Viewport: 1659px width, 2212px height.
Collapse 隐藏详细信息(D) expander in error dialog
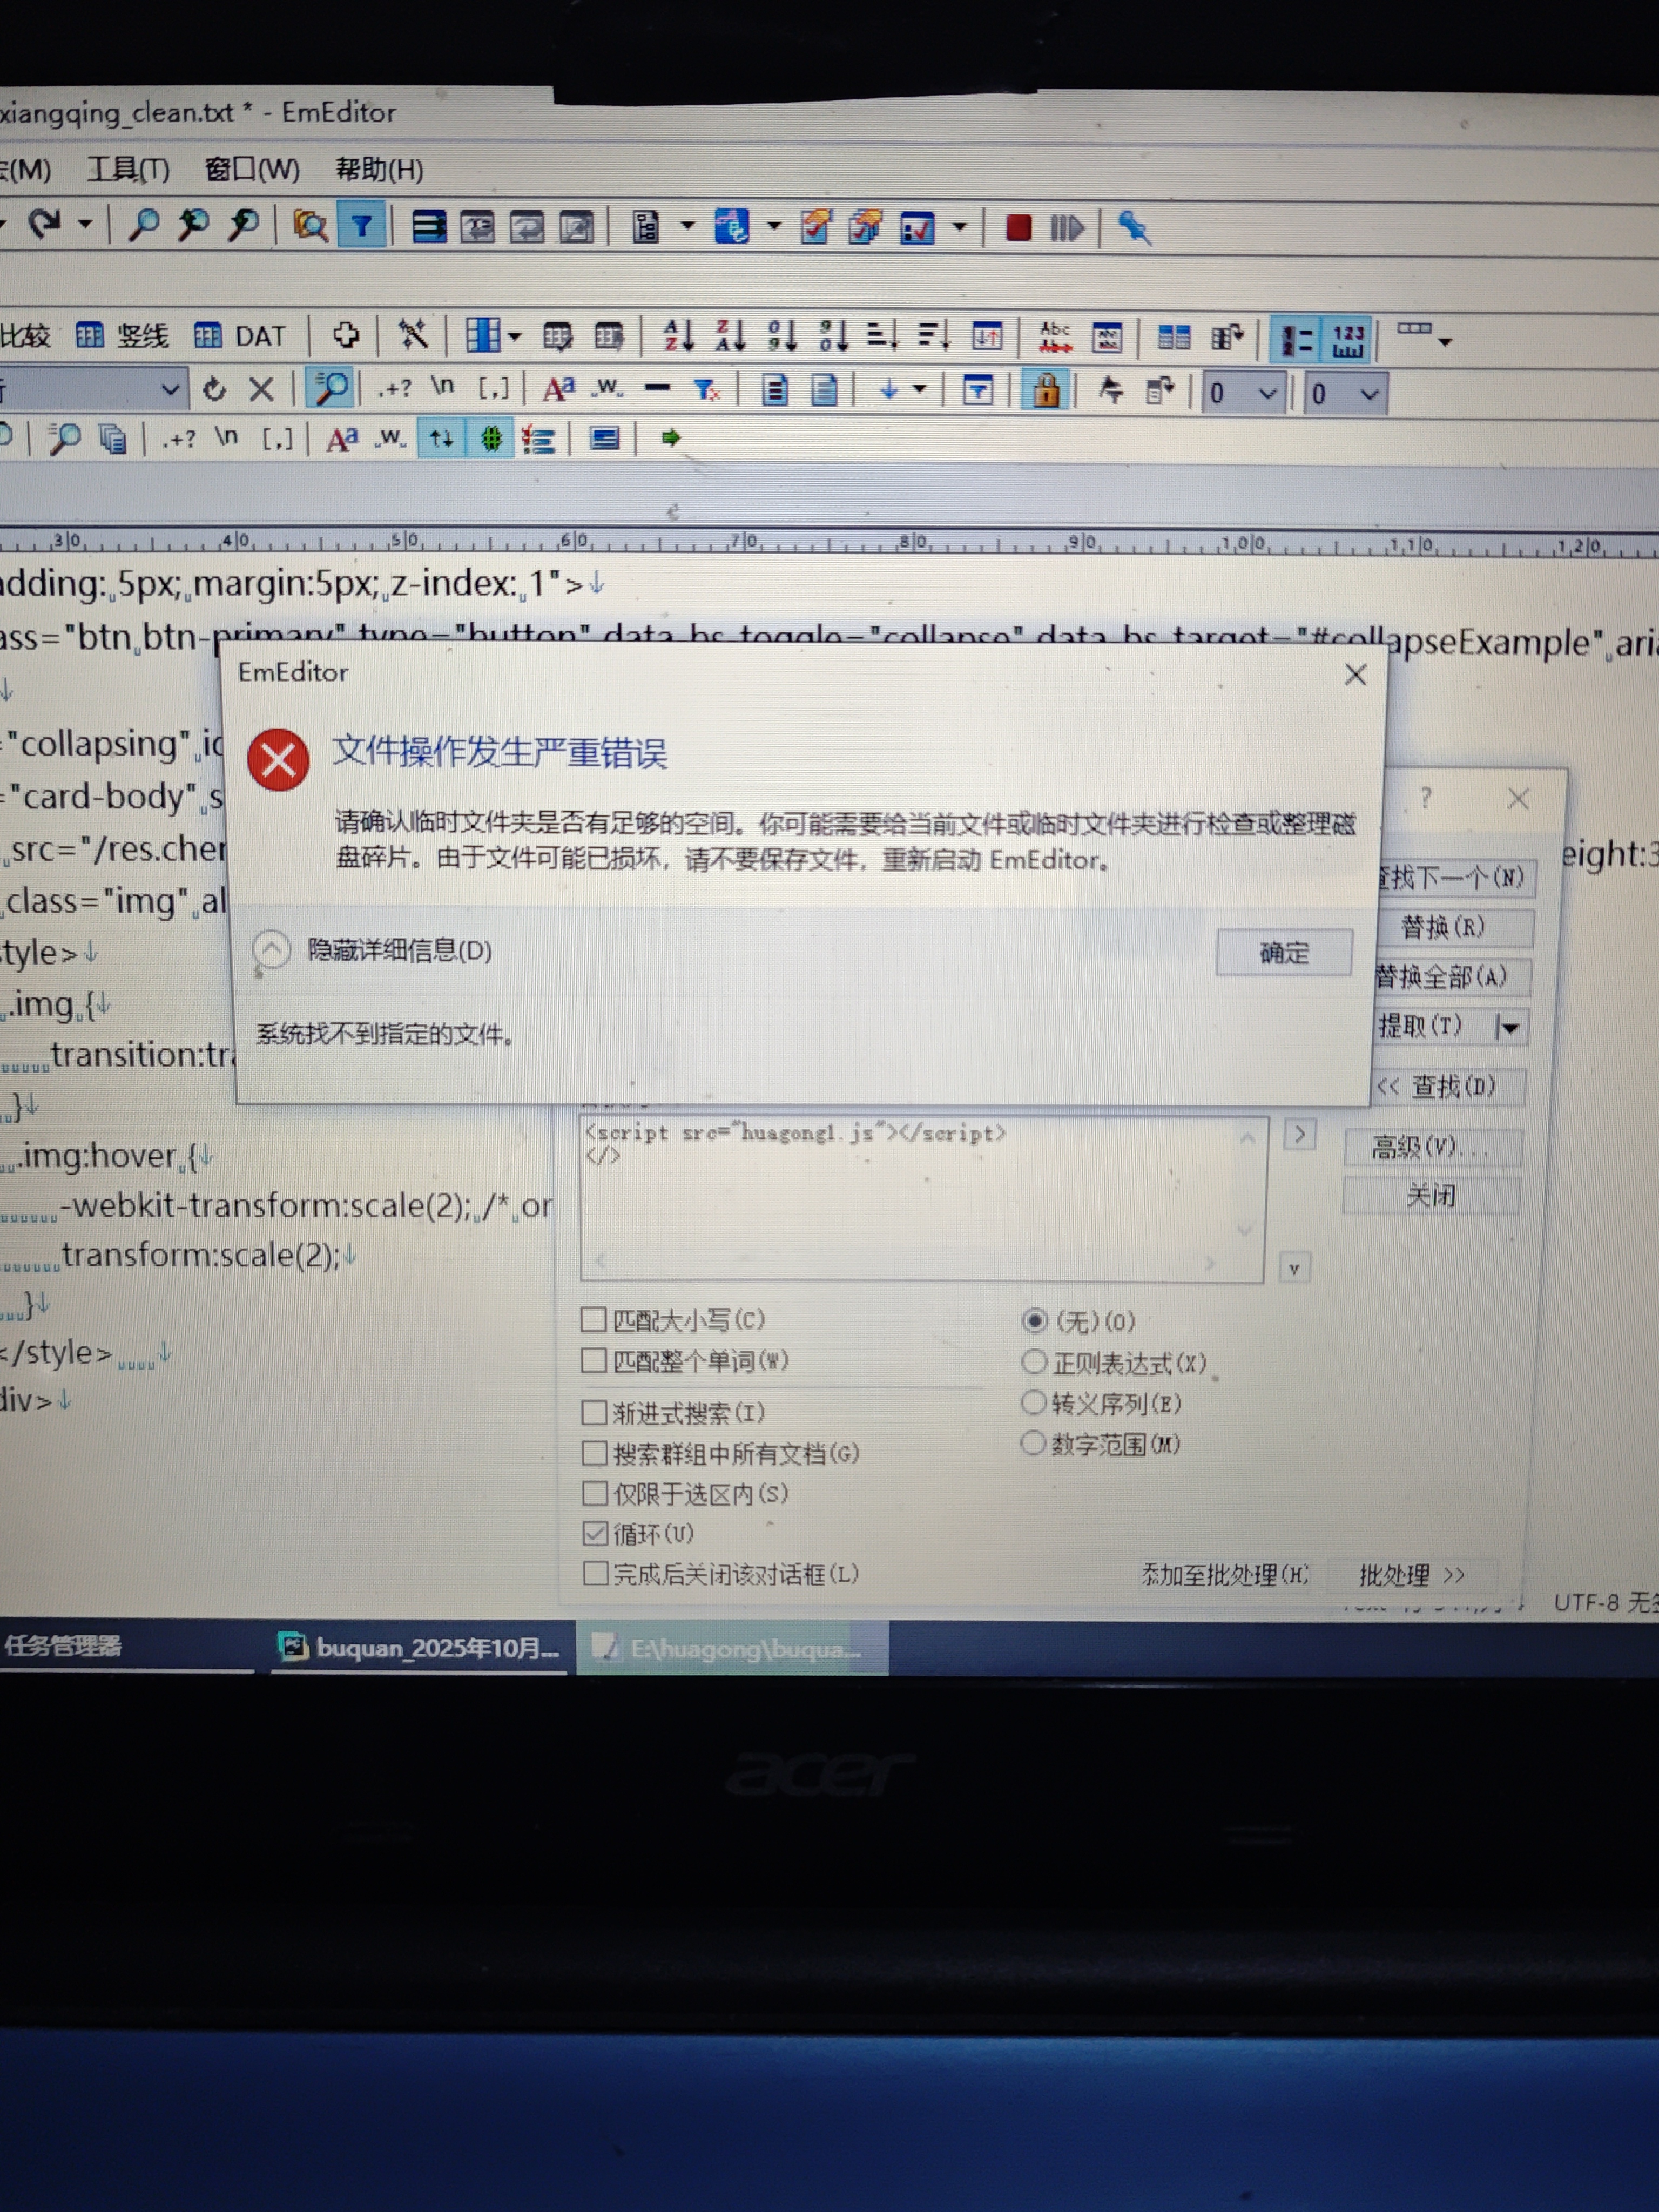point(272,949)
